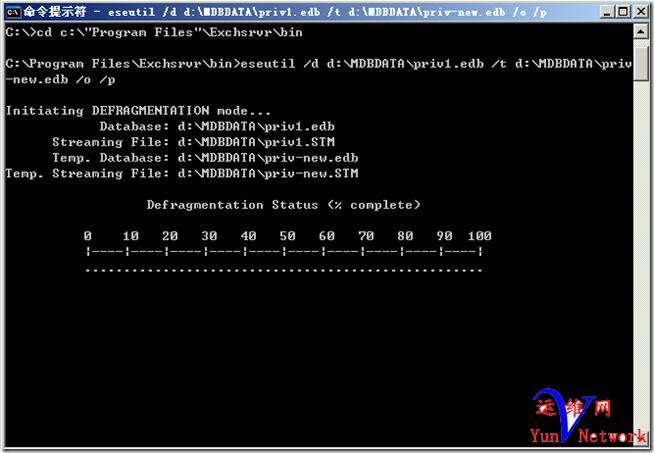
Task: Click the 'Temp. Streaming File' priv-new.STM line
Action: (182, 174)
